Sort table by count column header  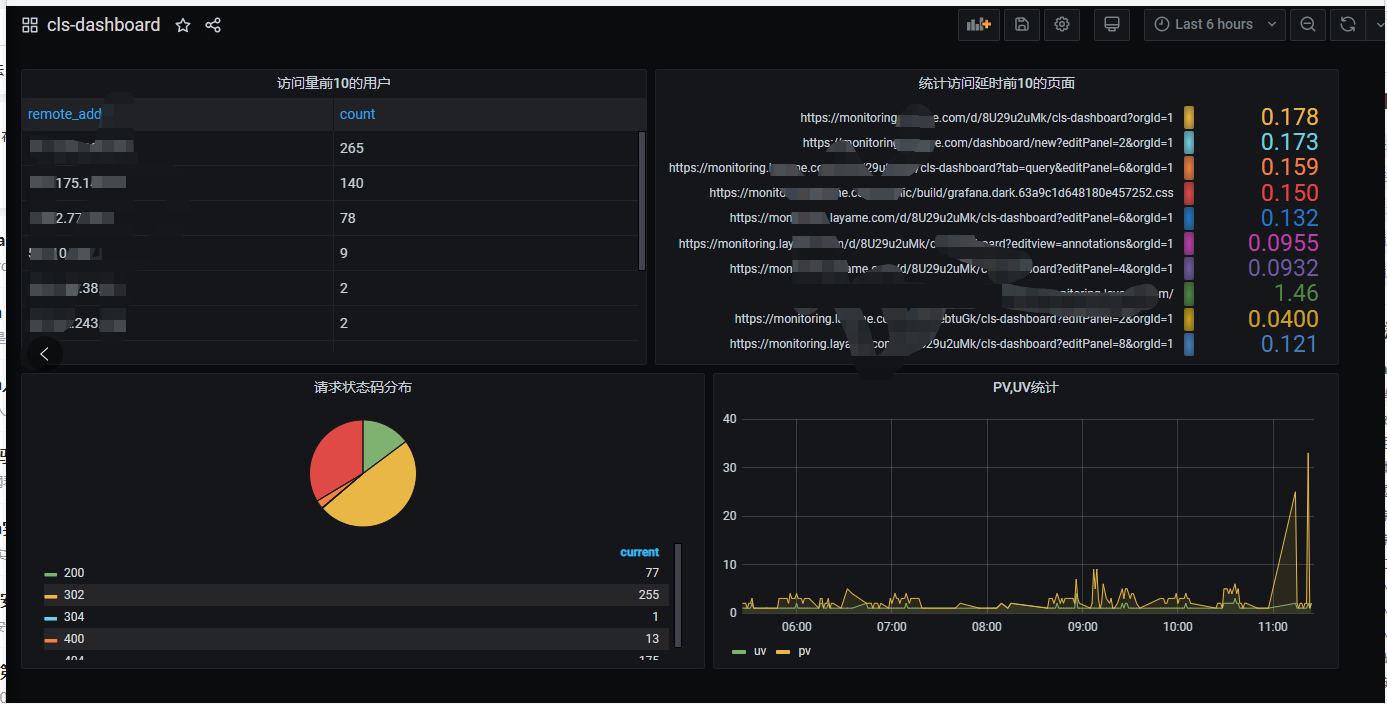coord(357,114)
